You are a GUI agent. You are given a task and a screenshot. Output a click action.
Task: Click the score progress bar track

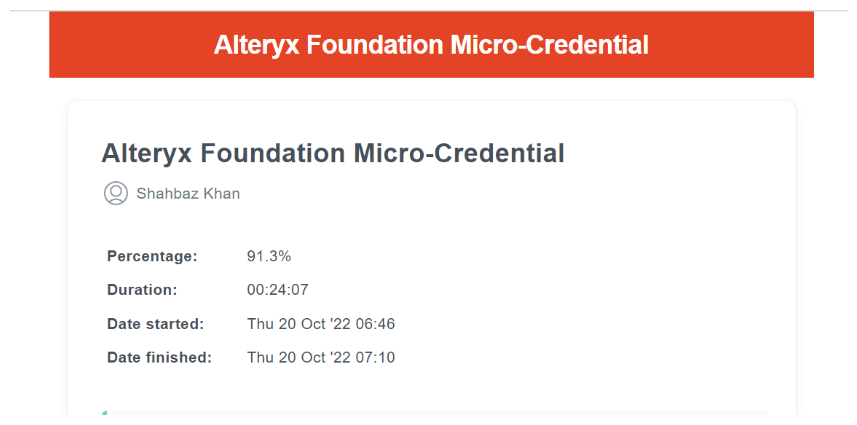coord(435,413)
